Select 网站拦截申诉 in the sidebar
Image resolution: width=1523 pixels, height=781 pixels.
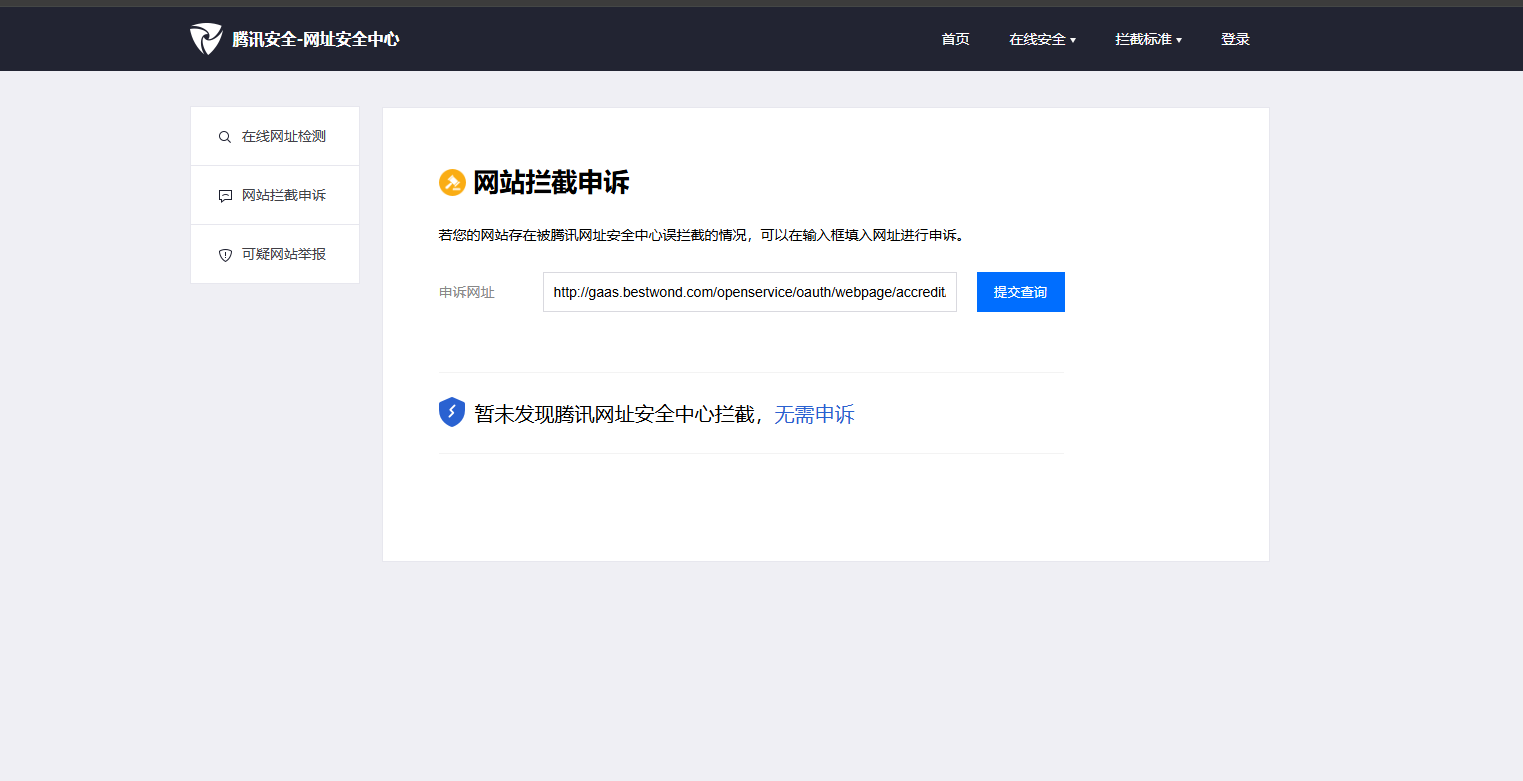tap(275, 195)
